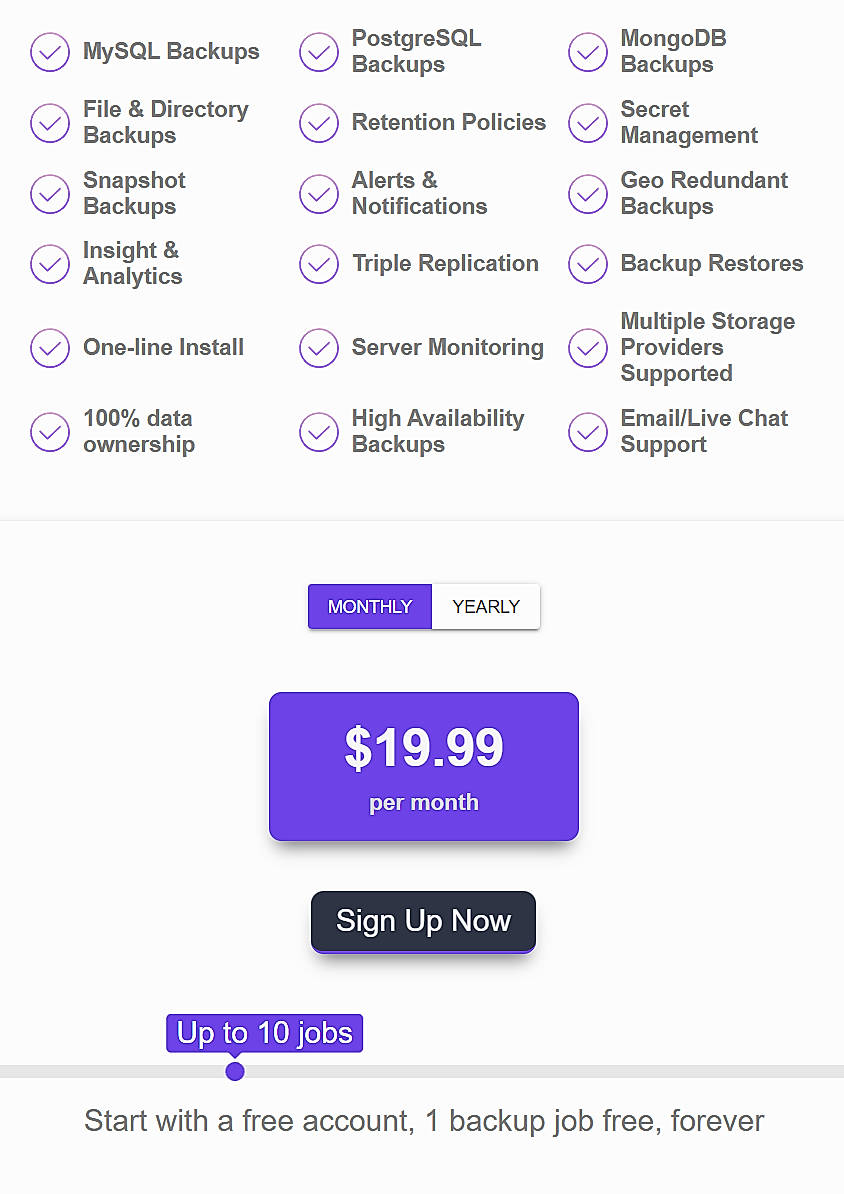This screenshot has width=844, height=1194.
Task: Click the Email/Live Chat Support checkmark icon
Action: (587, 431)
